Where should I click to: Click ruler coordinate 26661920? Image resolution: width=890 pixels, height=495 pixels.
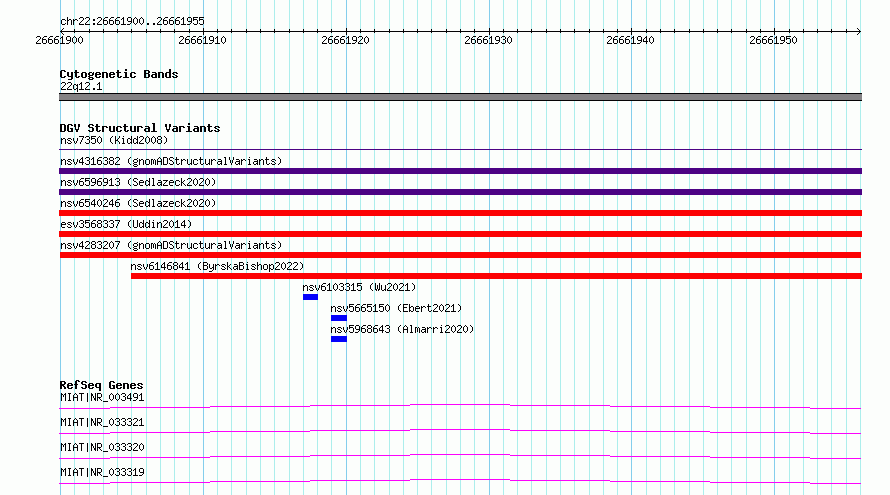(346, 40)
